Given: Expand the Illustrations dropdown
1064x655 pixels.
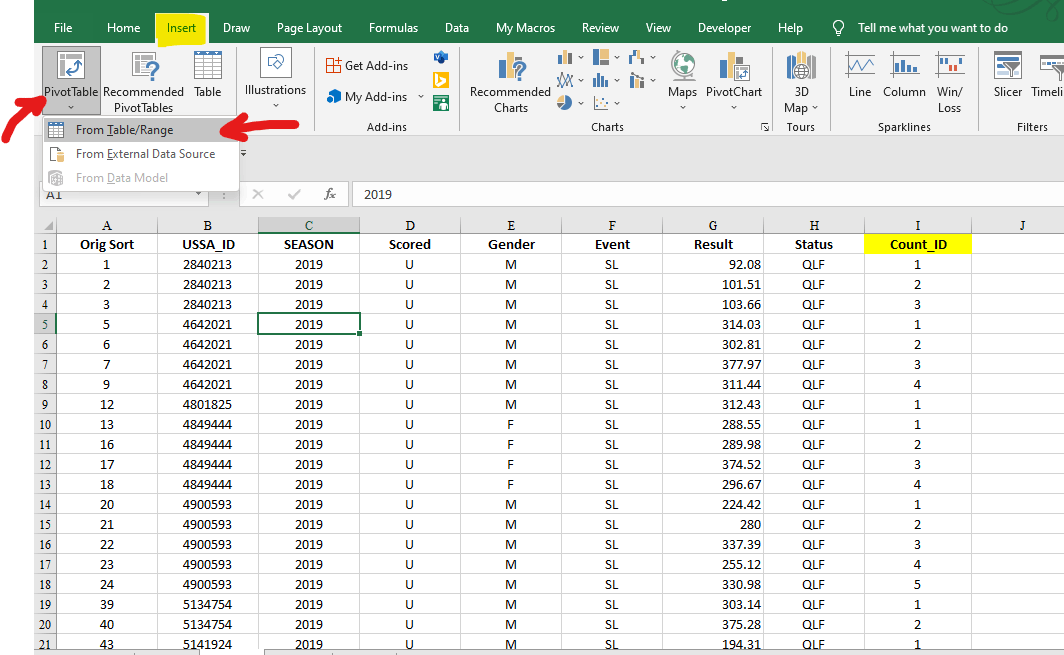Looking at the screenshot, I should [276, 104].
